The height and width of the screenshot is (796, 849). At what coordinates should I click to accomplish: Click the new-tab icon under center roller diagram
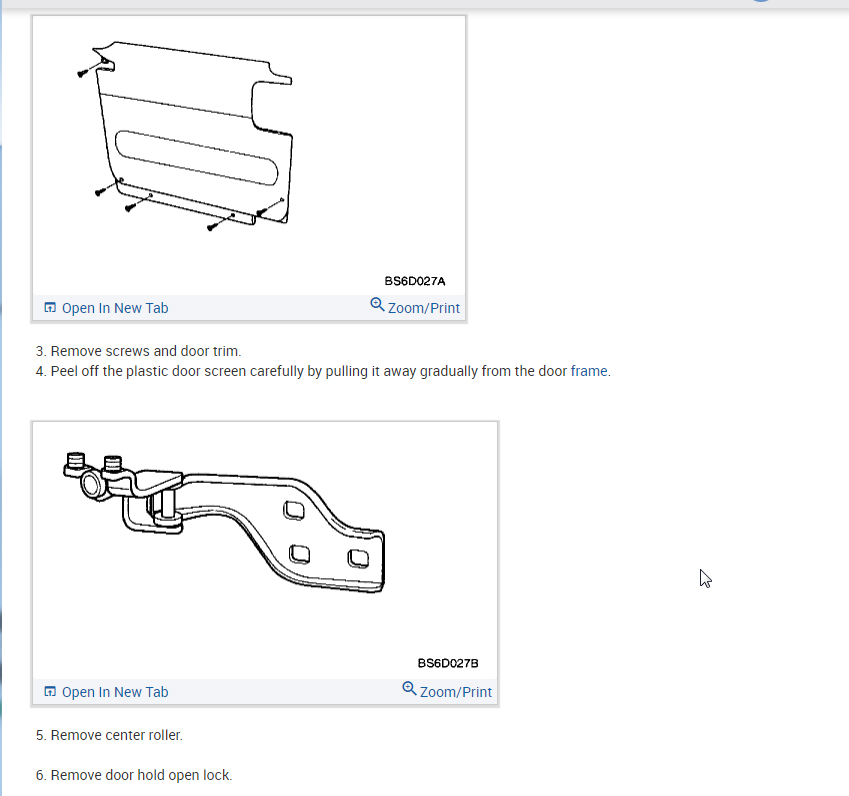[50, 691]
